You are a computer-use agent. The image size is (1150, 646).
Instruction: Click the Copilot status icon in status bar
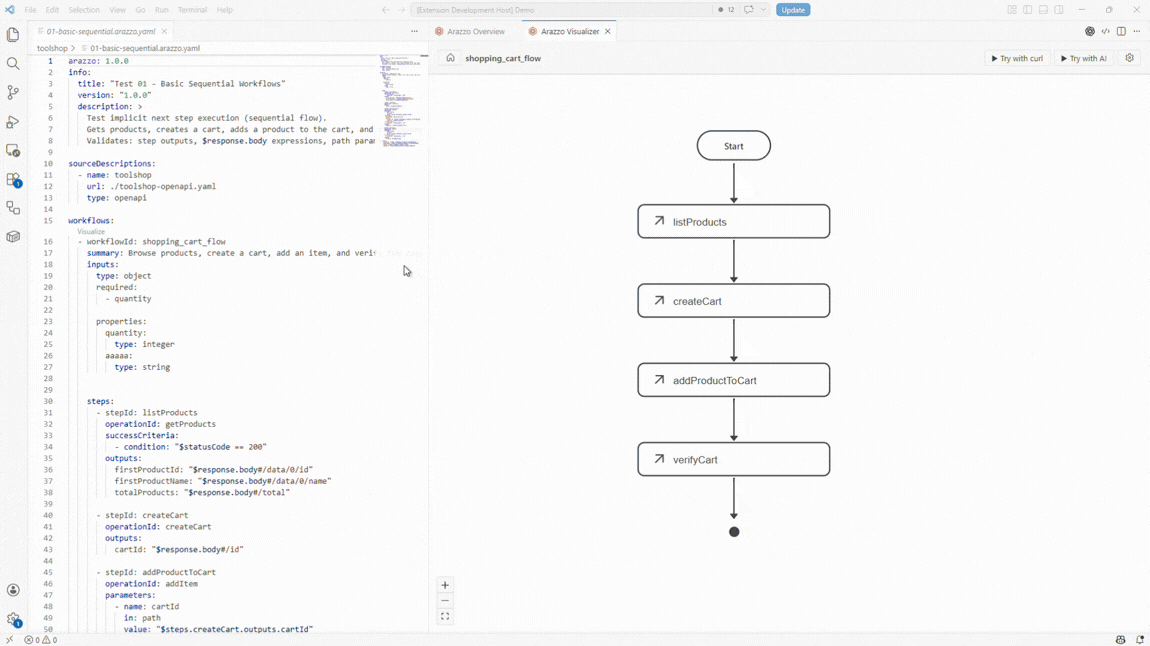[x=1120, y=640]
